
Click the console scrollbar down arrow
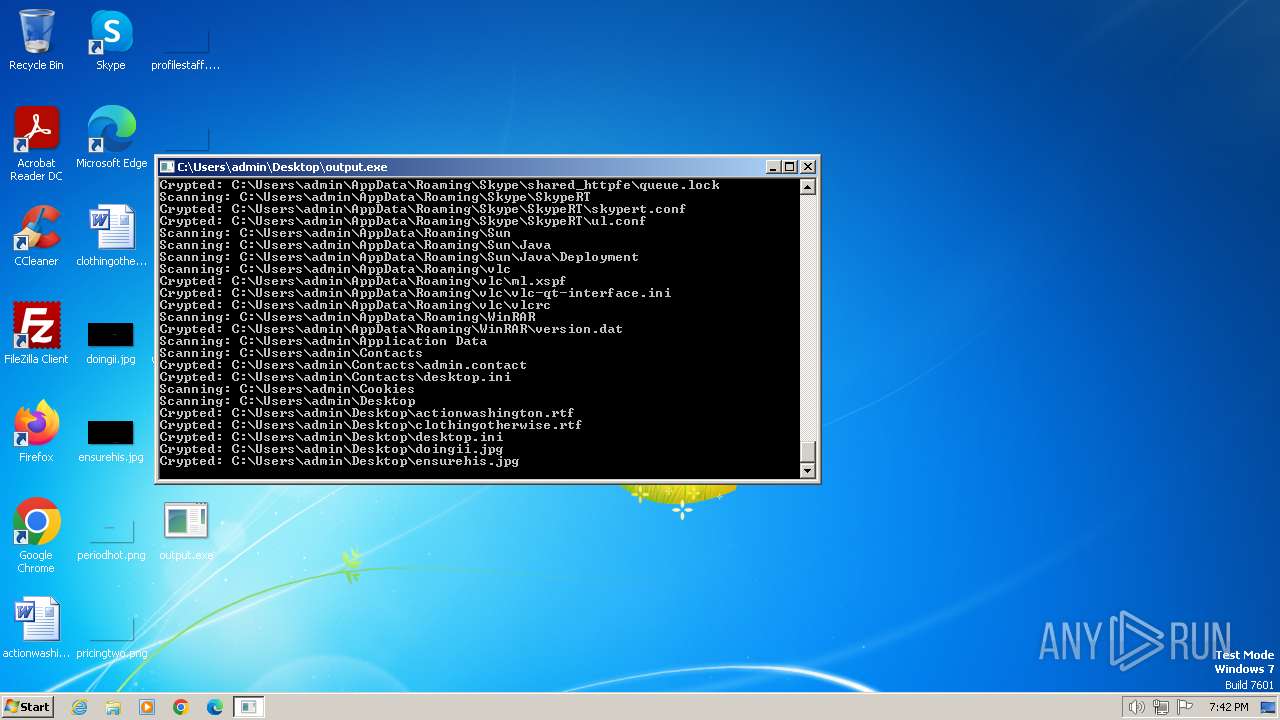click(808, 470)
